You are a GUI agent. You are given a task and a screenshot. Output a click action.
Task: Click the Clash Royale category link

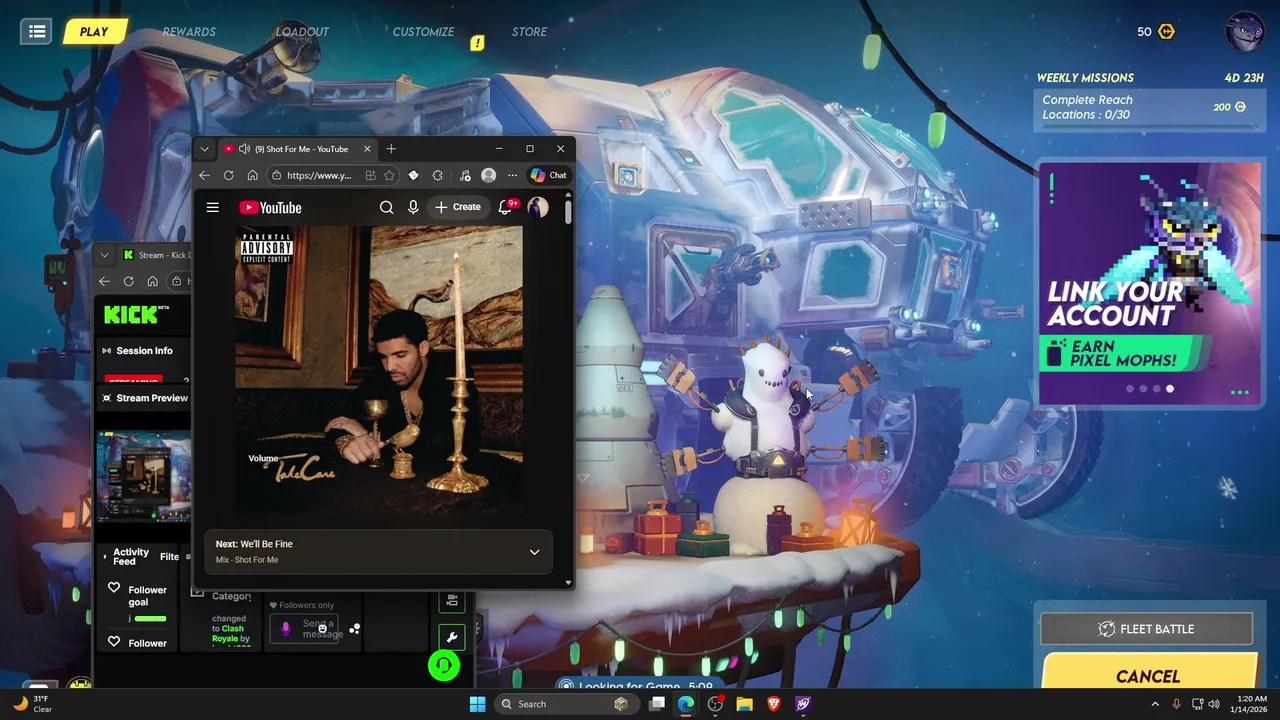(230, 633)
